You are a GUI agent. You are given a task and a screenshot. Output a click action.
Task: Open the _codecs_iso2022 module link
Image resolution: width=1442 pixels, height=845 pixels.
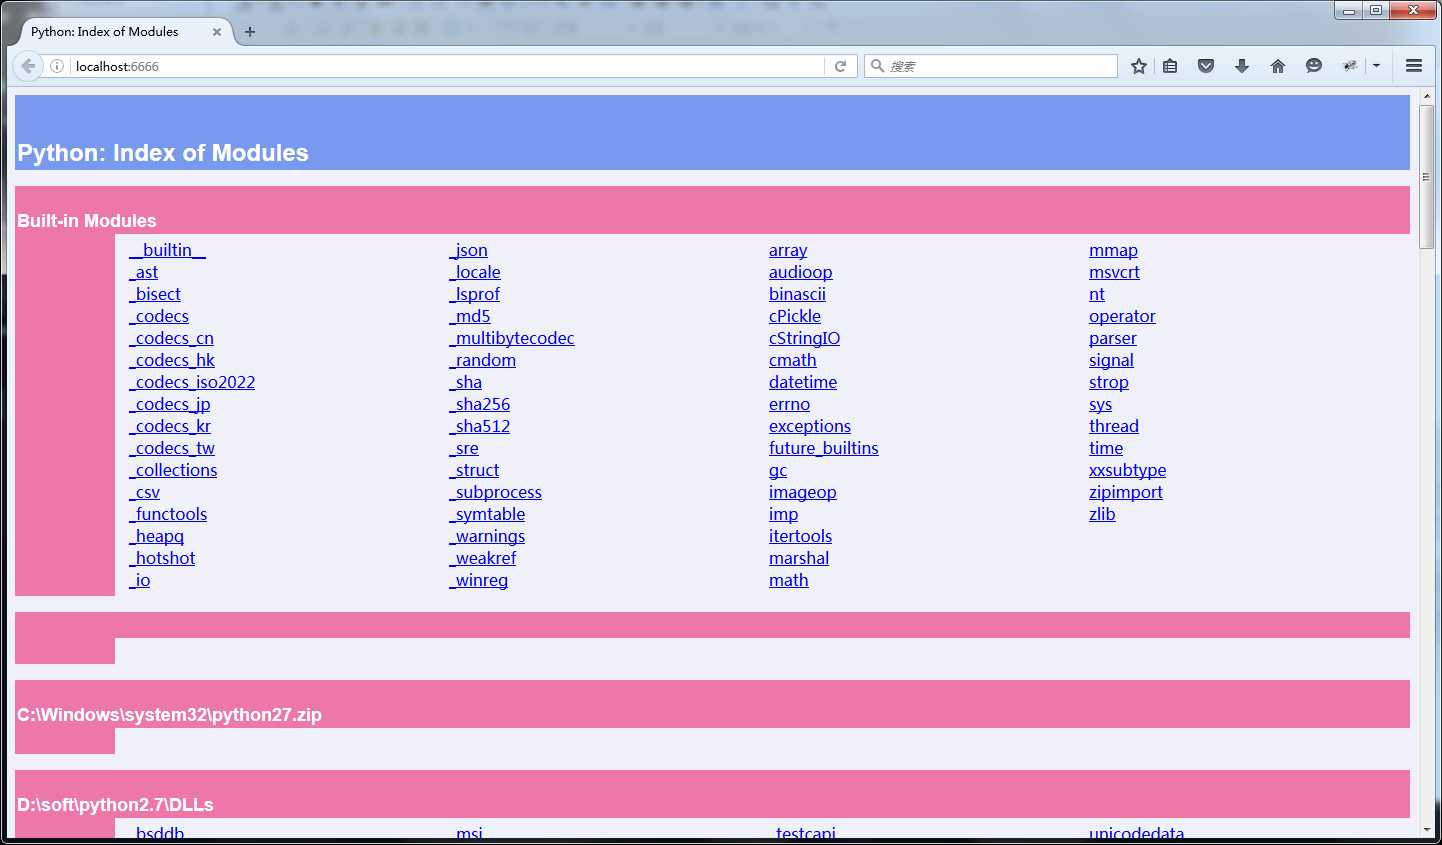192,382
